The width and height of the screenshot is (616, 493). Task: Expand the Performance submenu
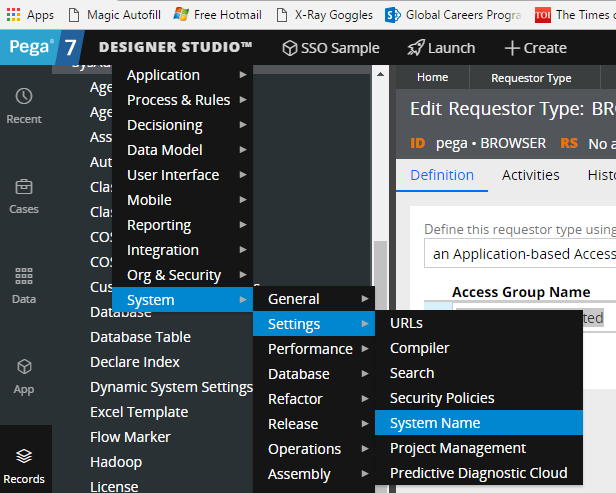[314, 349]
